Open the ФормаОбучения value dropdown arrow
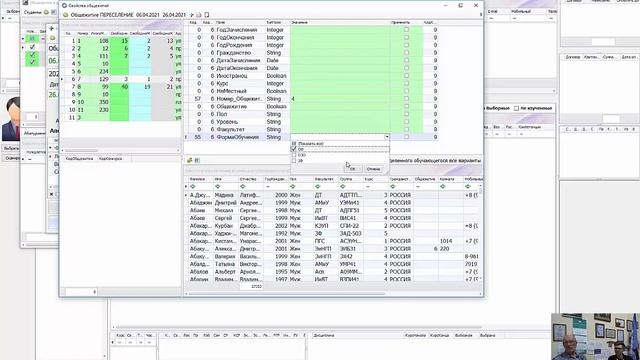 (387, 137)
